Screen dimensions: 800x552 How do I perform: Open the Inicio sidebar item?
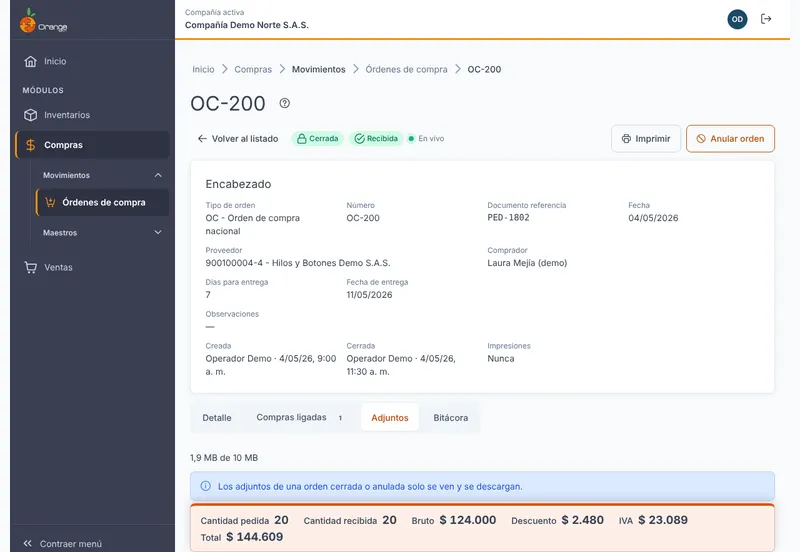click(x=92, y=61)
